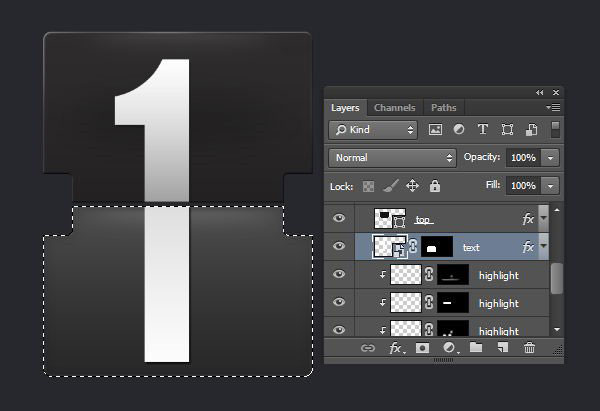The image size is (600, 411).
Task: Open the Kind filter type dropdown
Action: click(x=373, y=130)
